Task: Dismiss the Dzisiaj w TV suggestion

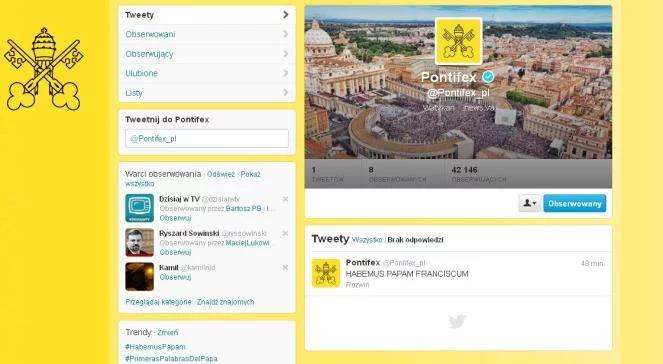Action: (285, 199)
